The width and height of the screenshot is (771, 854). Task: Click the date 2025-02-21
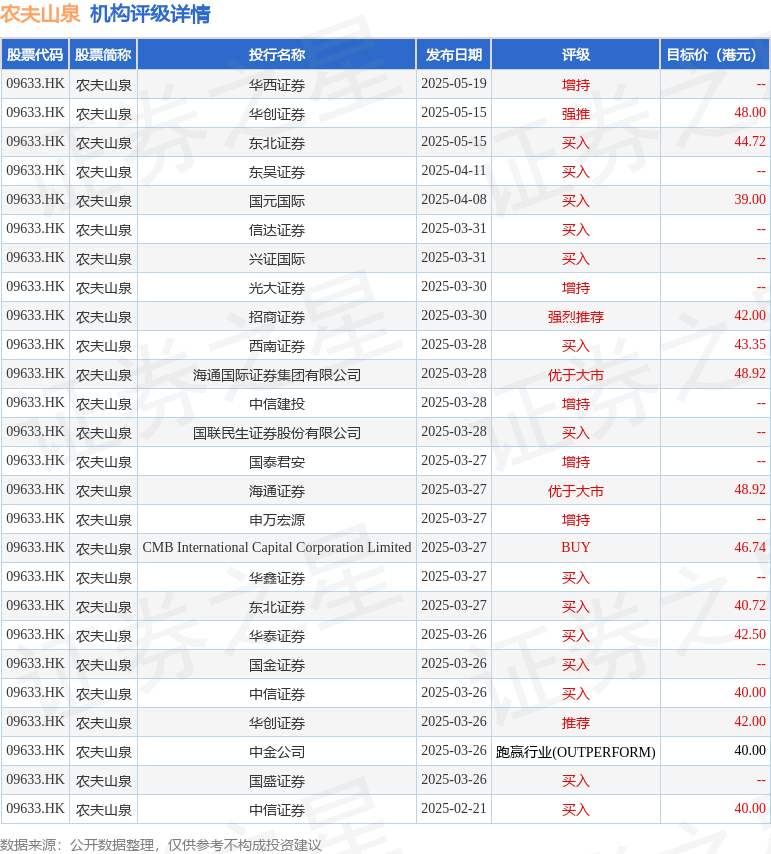point(454,808)
